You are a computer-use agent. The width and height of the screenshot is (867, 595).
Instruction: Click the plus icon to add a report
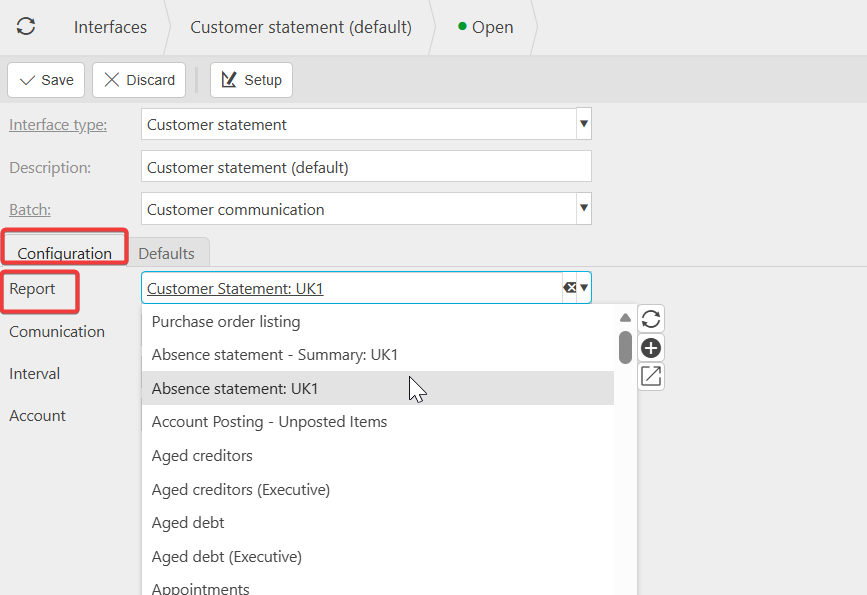point(651,348)
